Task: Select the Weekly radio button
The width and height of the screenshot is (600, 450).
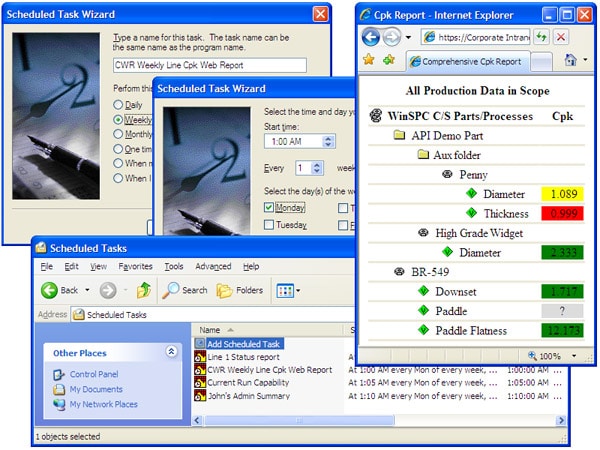Action: (120, 119)
